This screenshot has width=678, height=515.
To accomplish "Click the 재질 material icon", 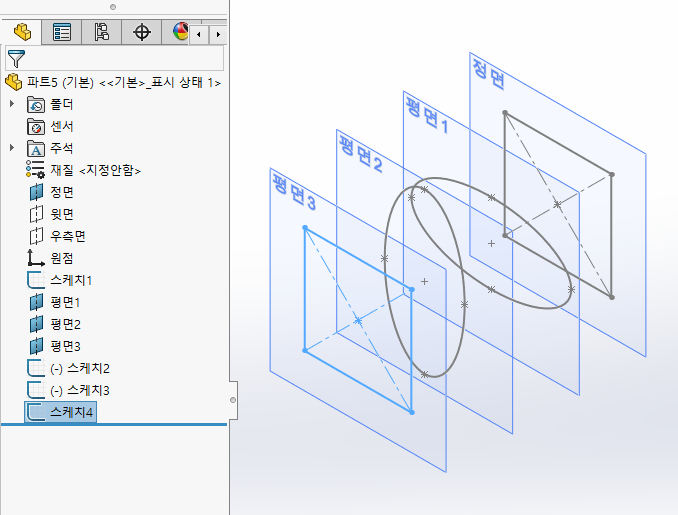I will coord(35,170).
